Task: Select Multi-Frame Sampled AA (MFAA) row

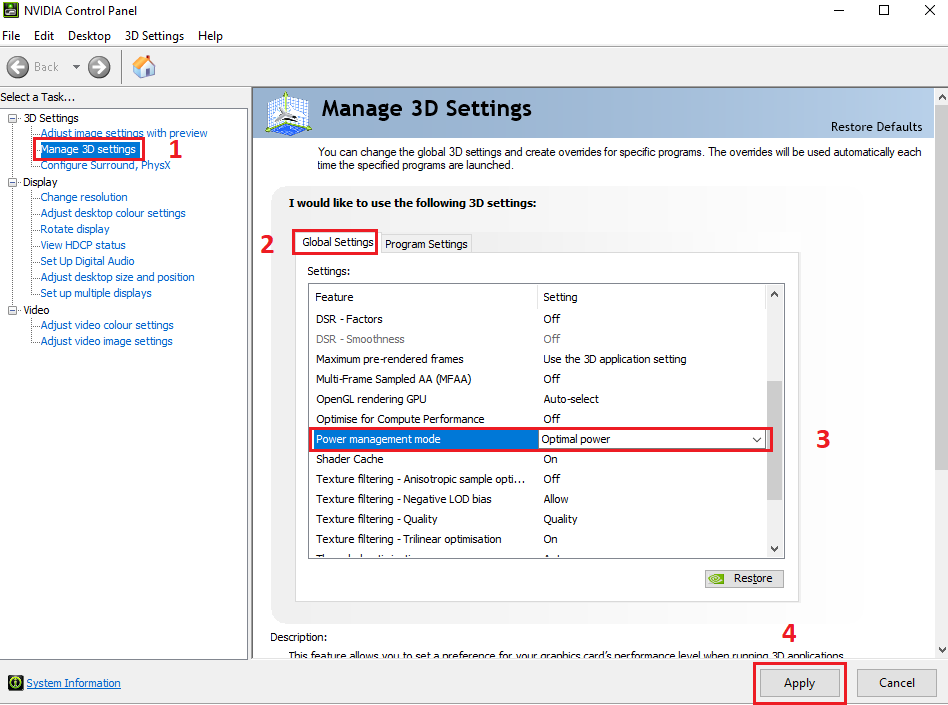Action: tap(537, 379)
